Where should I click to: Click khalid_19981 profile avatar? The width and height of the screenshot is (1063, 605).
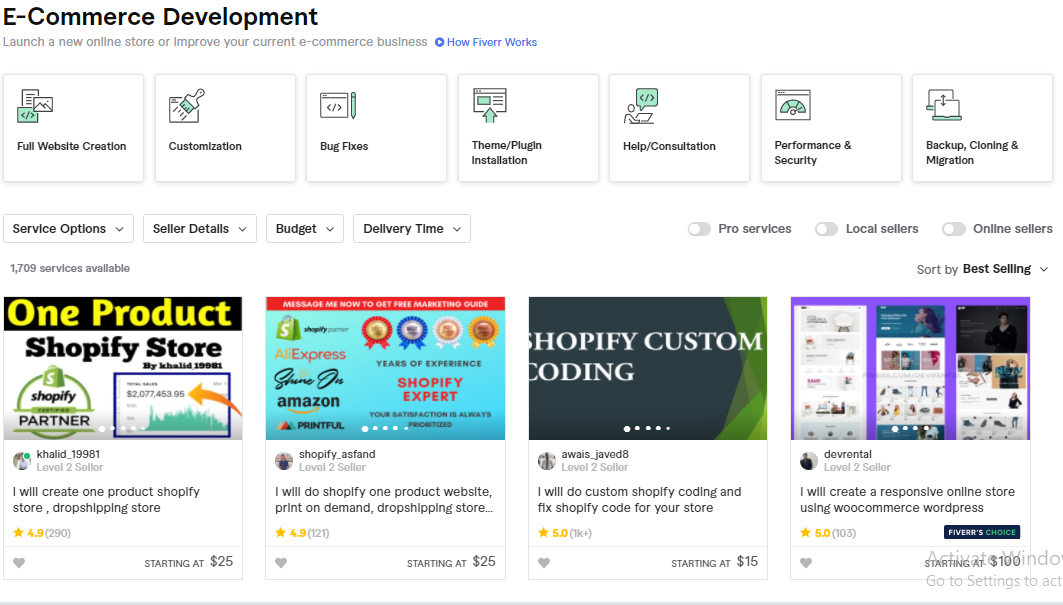[22, 461]
